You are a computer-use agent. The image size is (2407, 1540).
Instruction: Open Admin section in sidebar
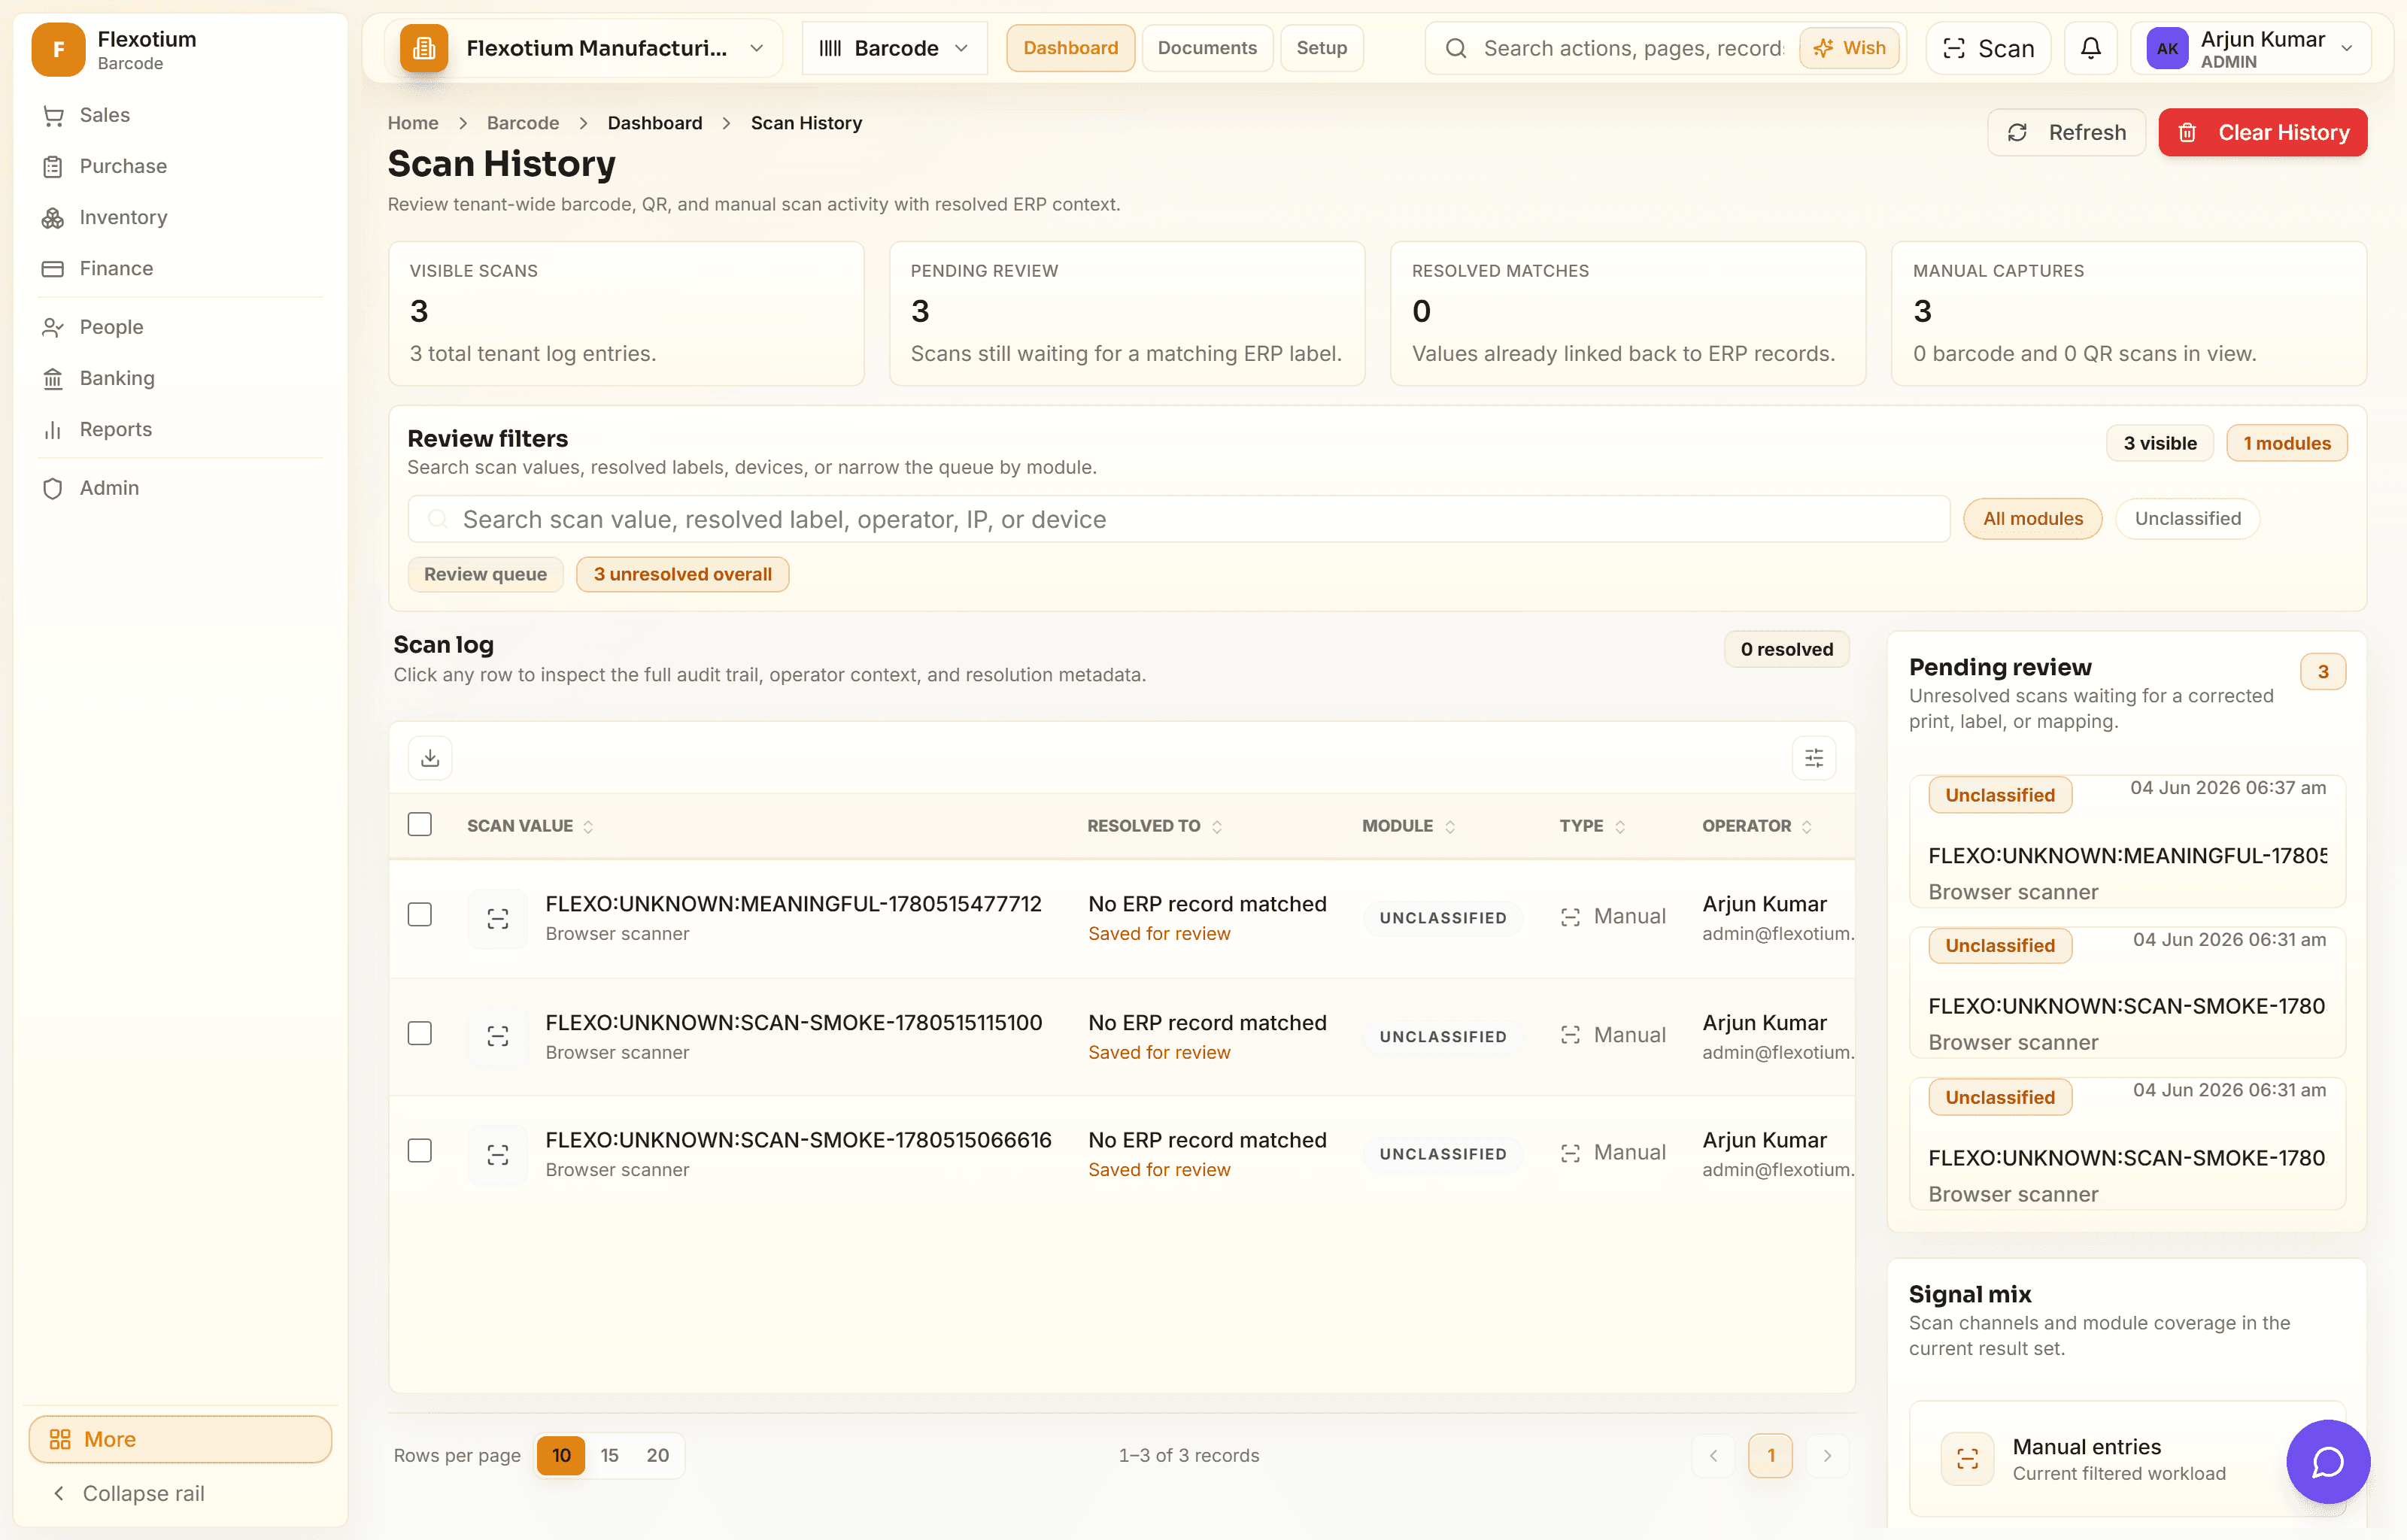180,488
